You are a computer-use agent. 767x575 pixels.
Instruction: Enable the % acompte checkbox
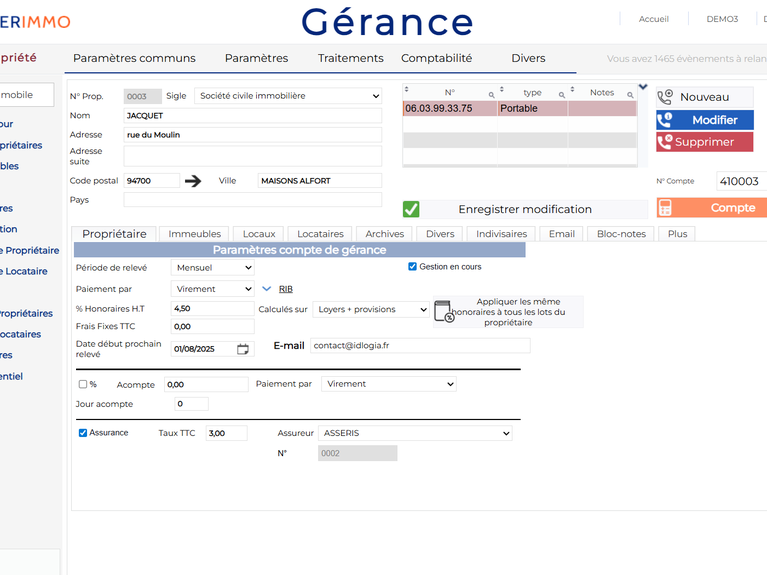[83, 384]
